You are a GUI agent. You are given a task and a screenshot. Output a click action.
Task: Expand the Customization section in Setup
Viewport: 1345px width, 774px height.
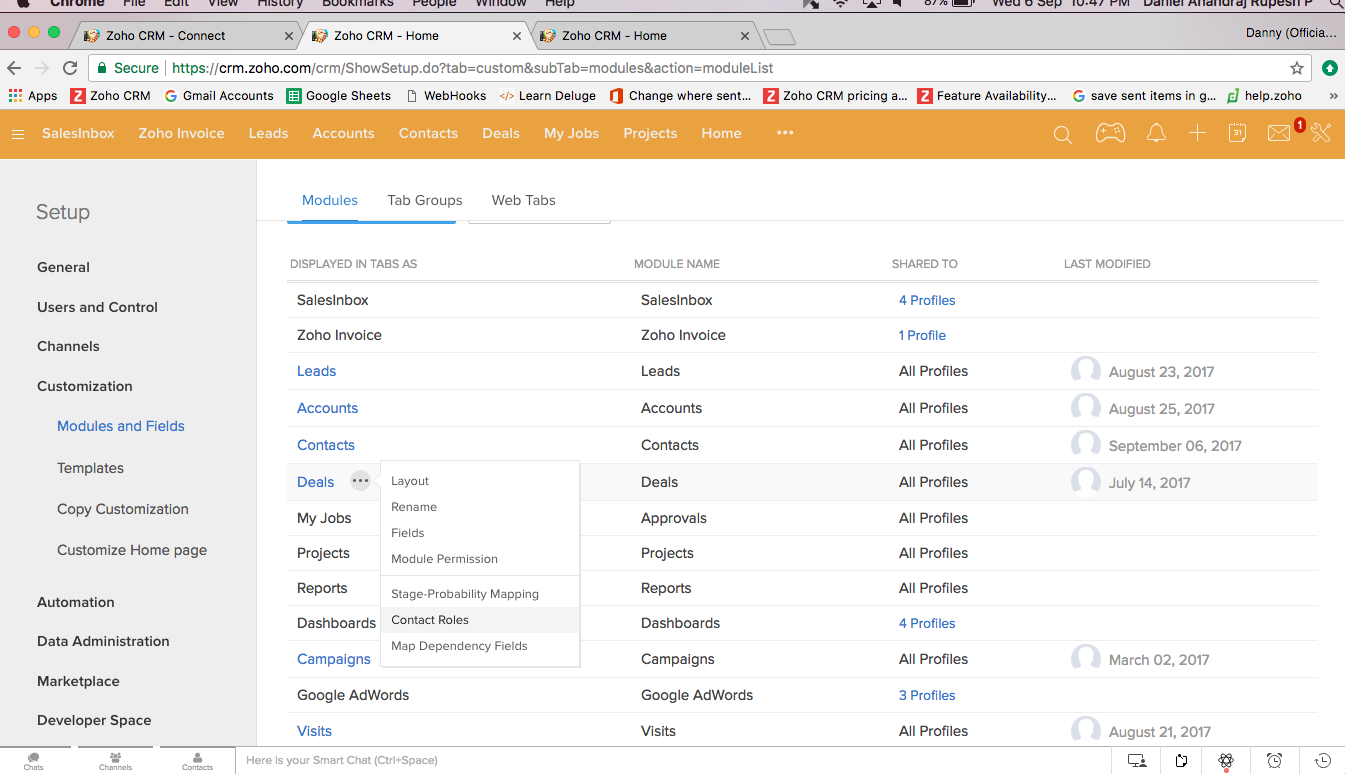click(x=85, y=386)
